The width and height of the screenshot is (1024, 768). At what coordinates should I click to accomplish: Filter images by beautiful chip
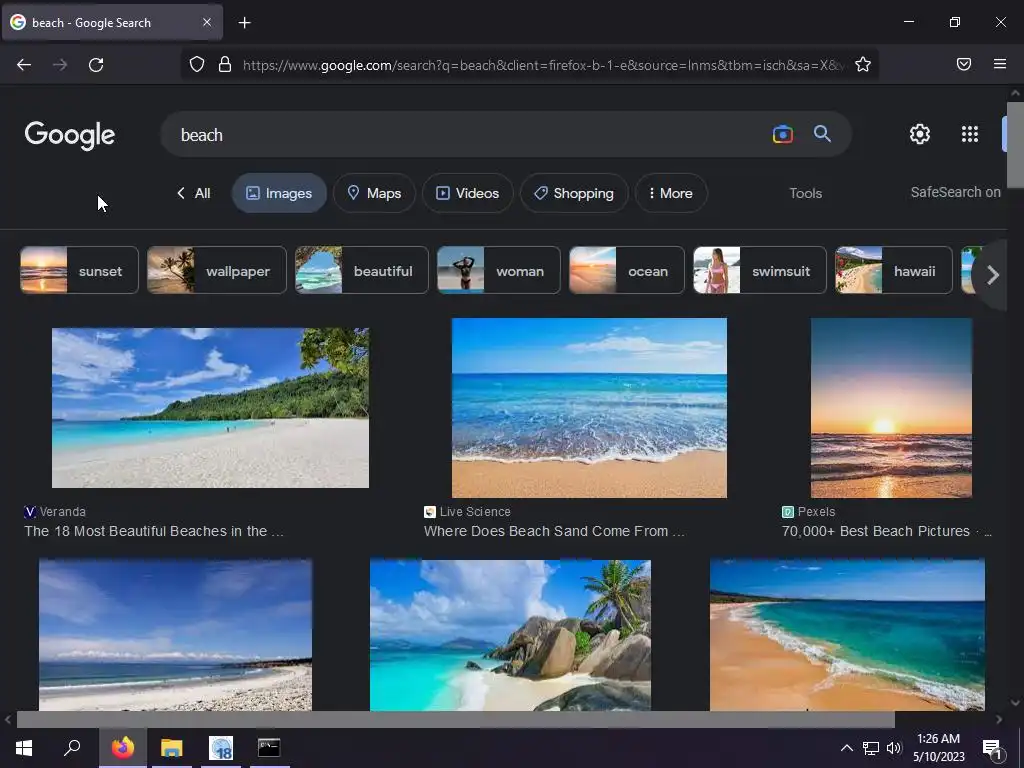pyautogui.click(x=362, y=270)
